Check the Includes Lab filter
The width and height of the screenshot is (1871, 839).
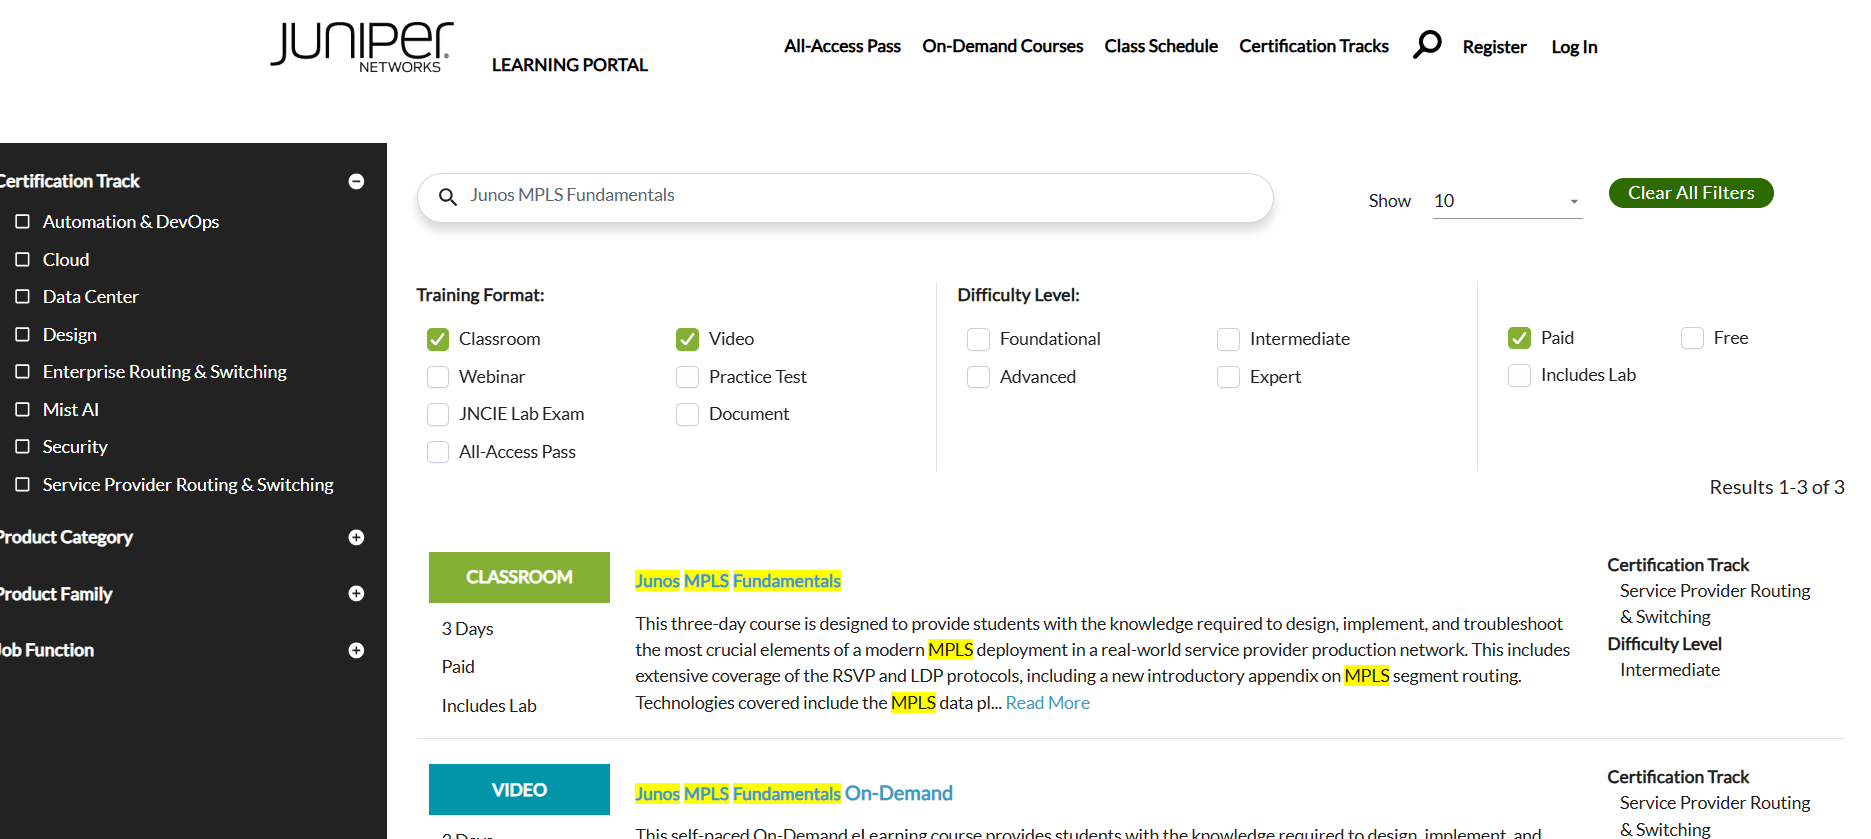point(1519,375)
